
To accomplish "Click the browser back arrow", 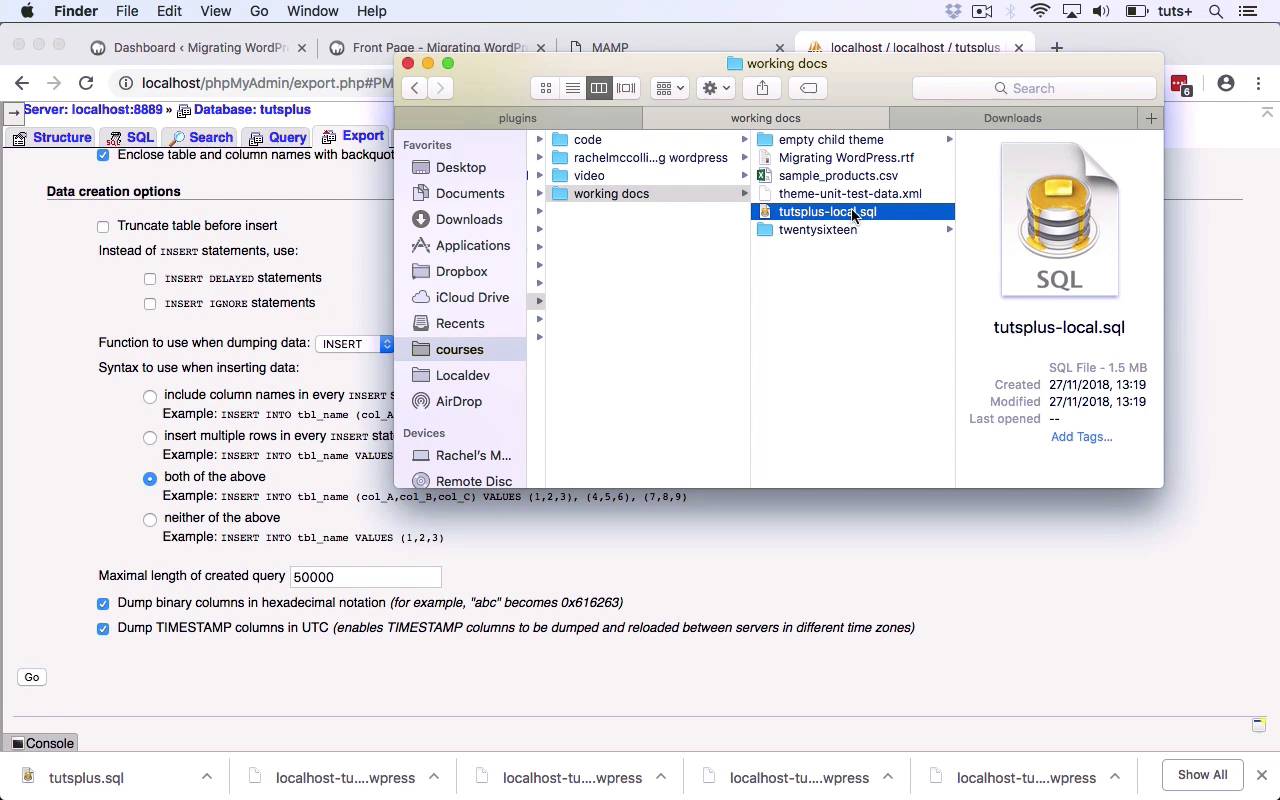I will [22, 84].
